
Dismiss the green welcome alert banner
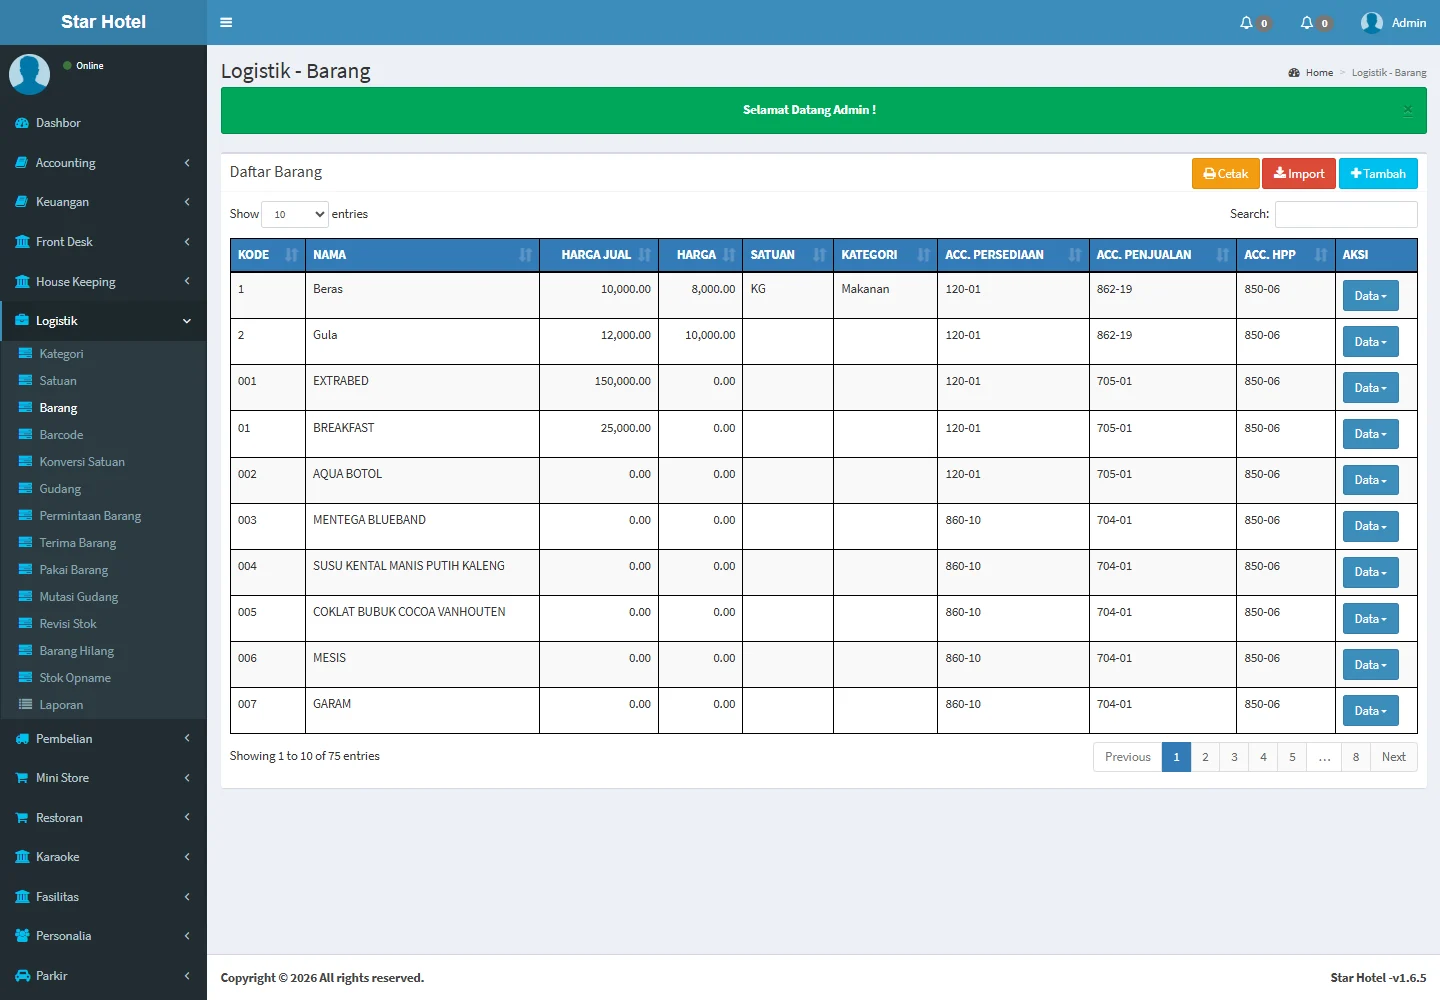pos(1407,110)
